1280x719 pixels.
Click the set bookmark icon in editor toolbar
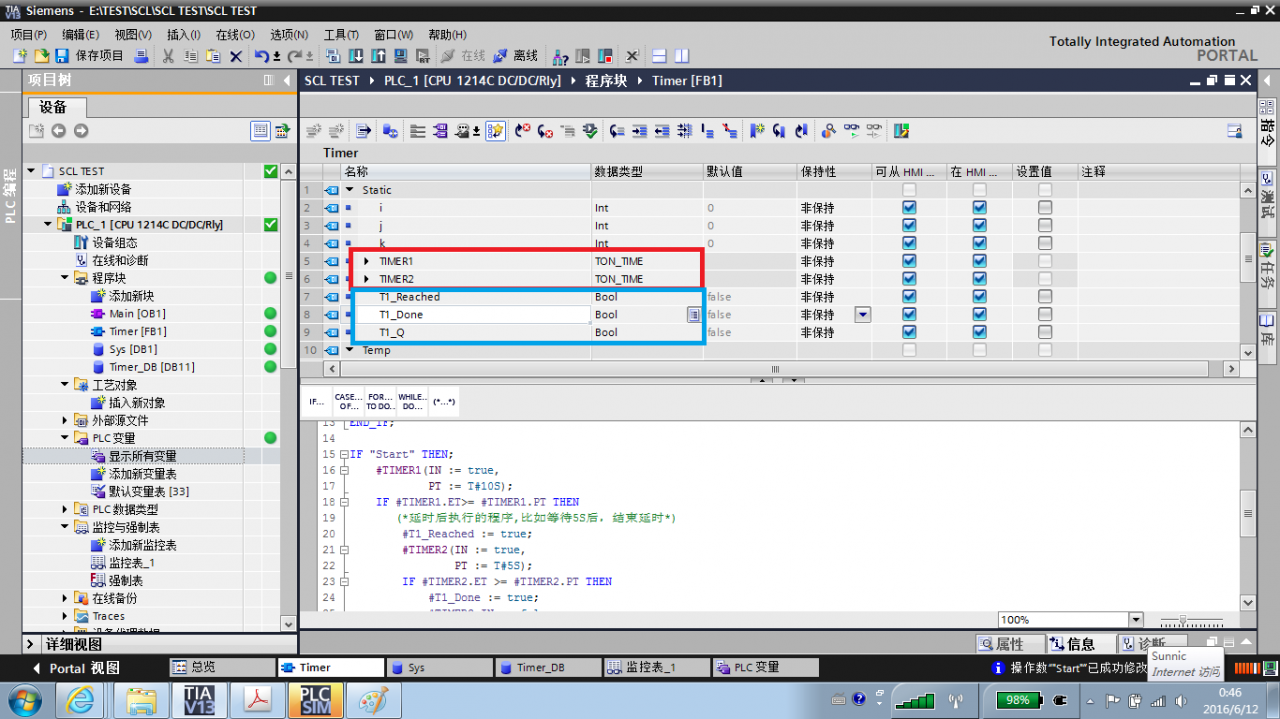[757, 131]
